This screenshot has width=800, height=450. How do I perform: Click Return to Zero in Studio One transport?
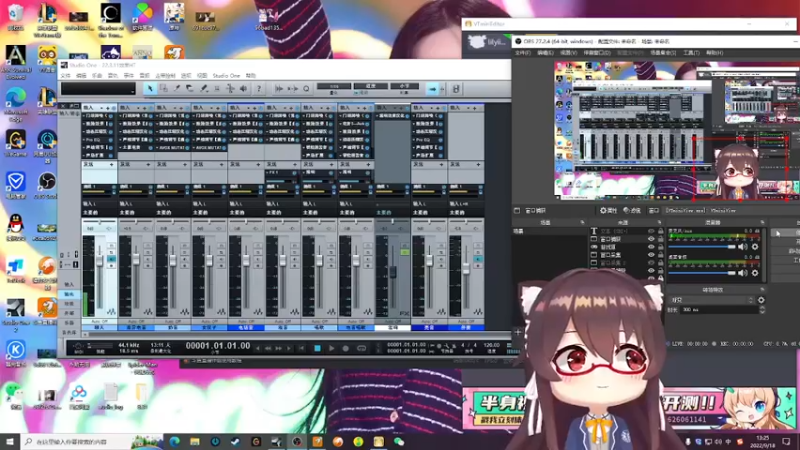click(x=302, y=348)
